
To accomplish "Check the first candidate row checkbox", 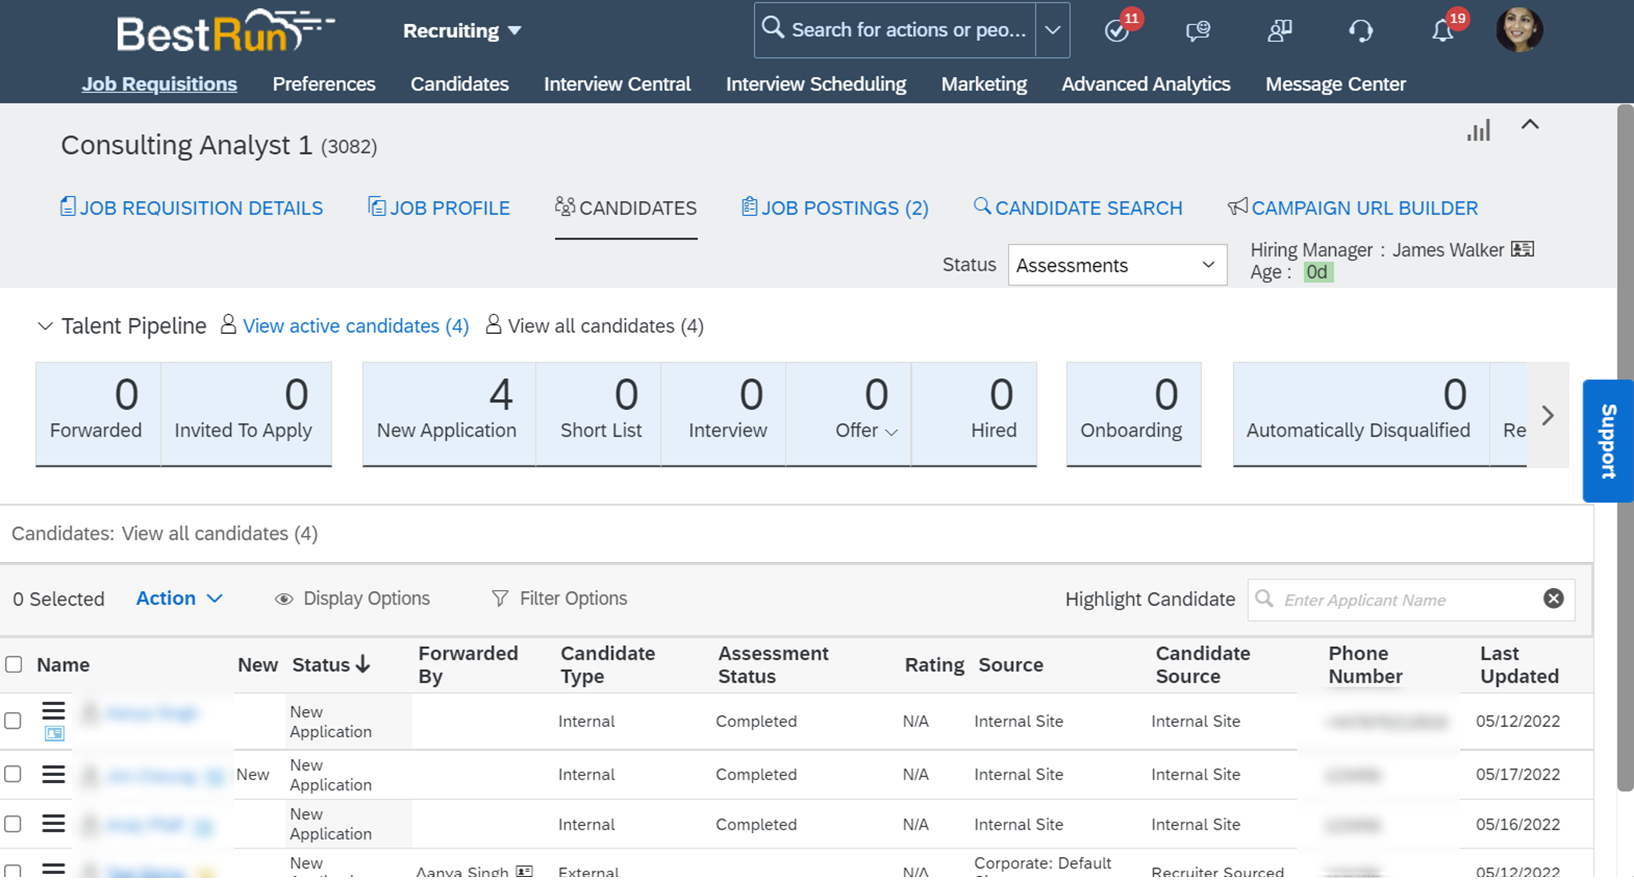I will [x=13, y=720].
